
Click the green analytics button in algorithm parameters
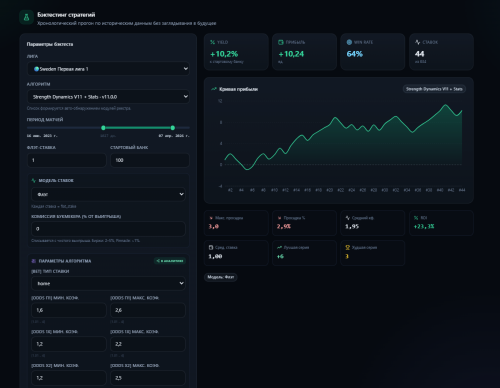coord(170,261)
